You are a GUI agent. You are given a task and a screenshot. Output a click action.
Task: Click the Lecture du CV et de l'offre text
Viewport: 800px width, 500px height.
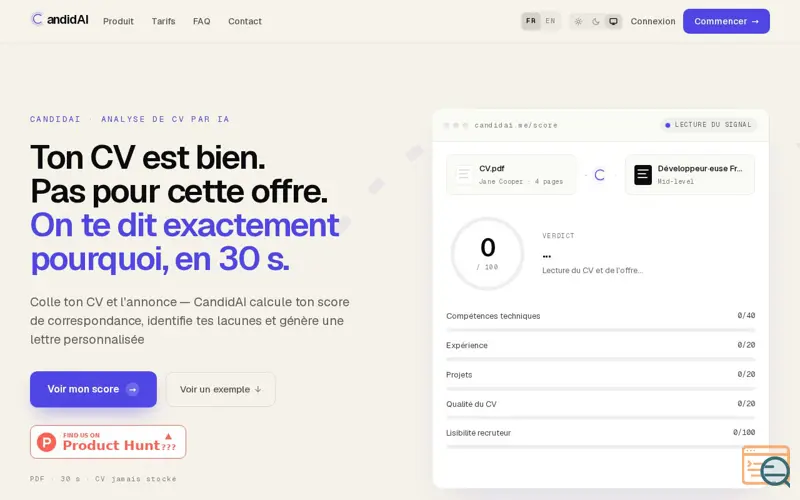pos(592,270)
